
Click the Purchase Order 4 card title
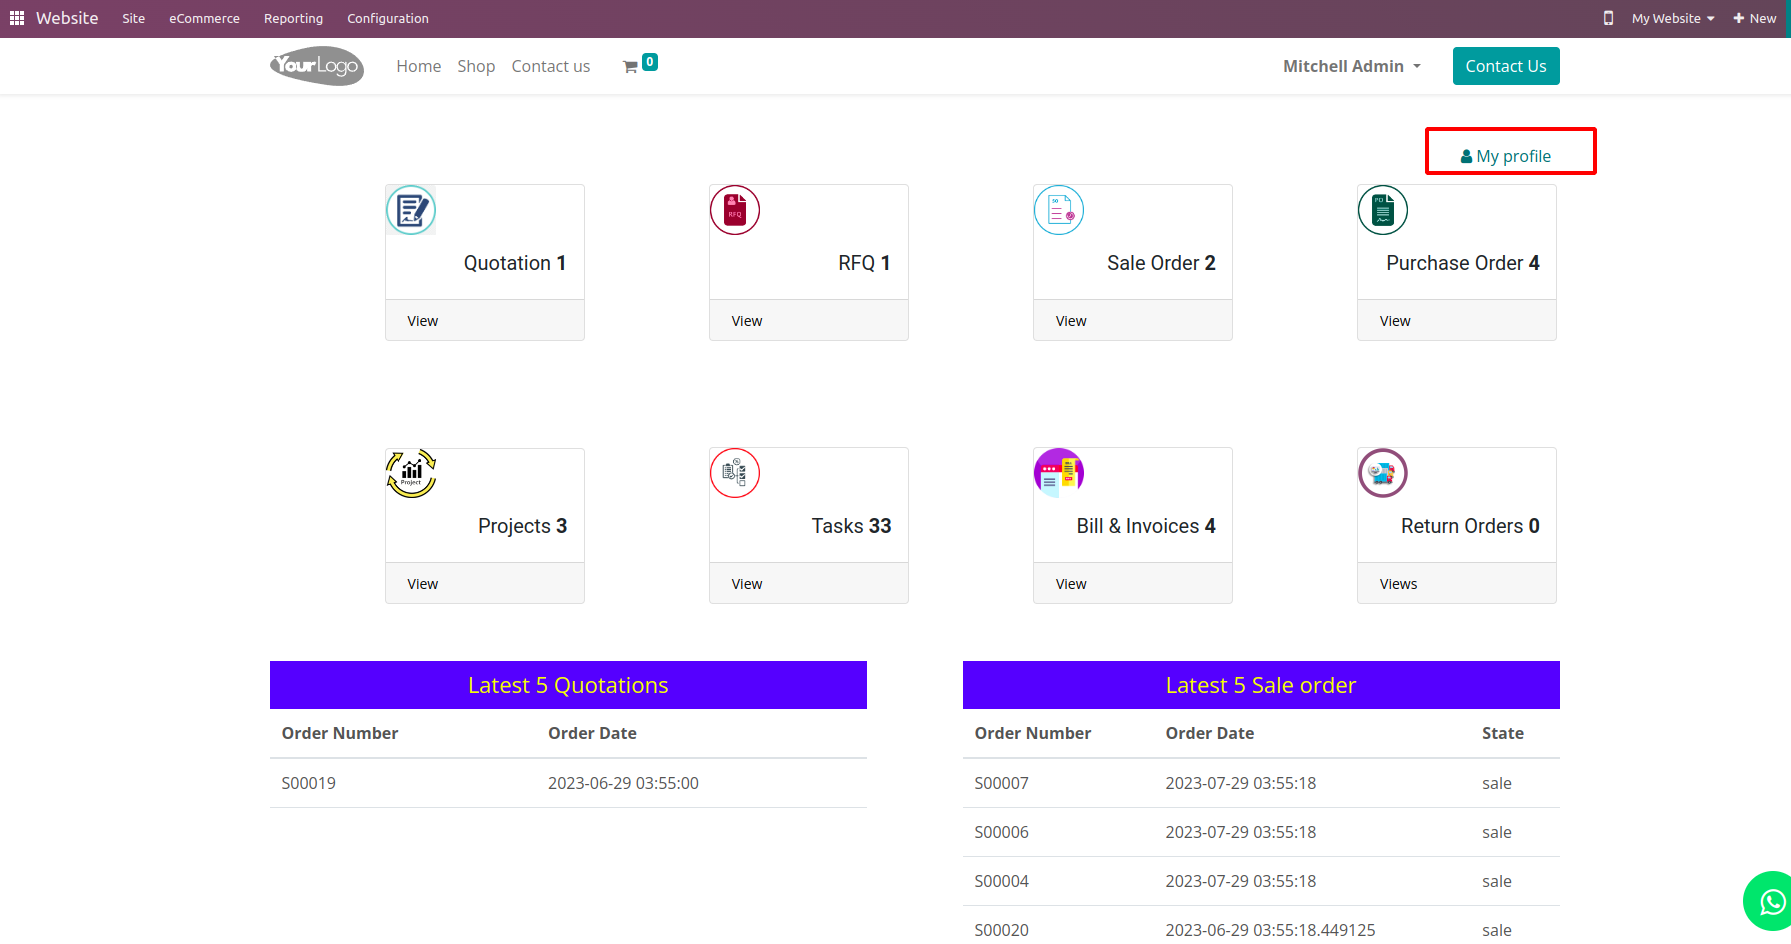[1463, 263]
